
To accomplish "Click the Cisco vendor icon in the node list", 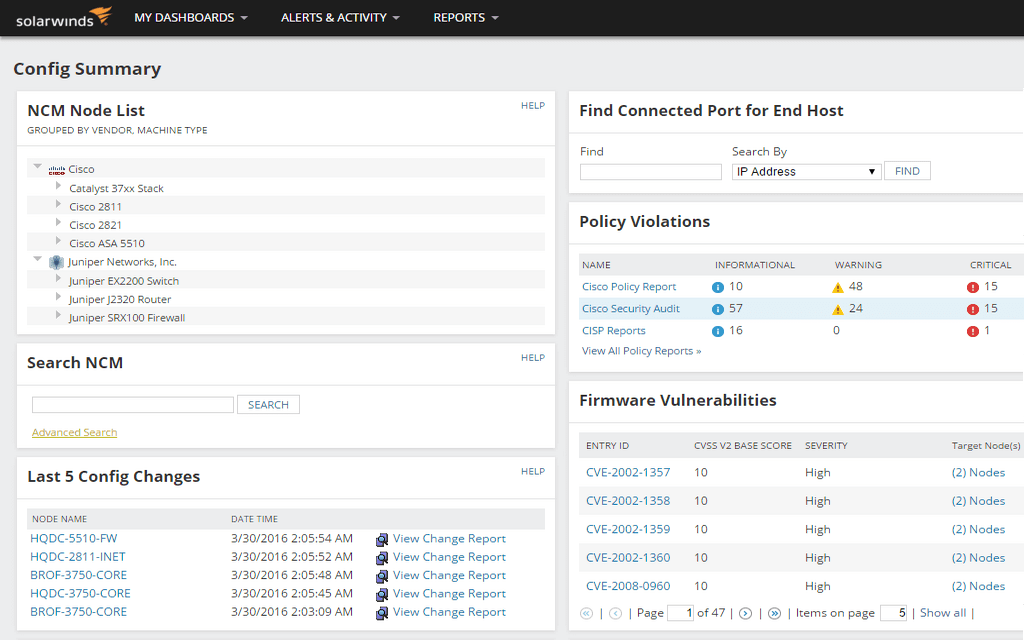I will point(55,168).
